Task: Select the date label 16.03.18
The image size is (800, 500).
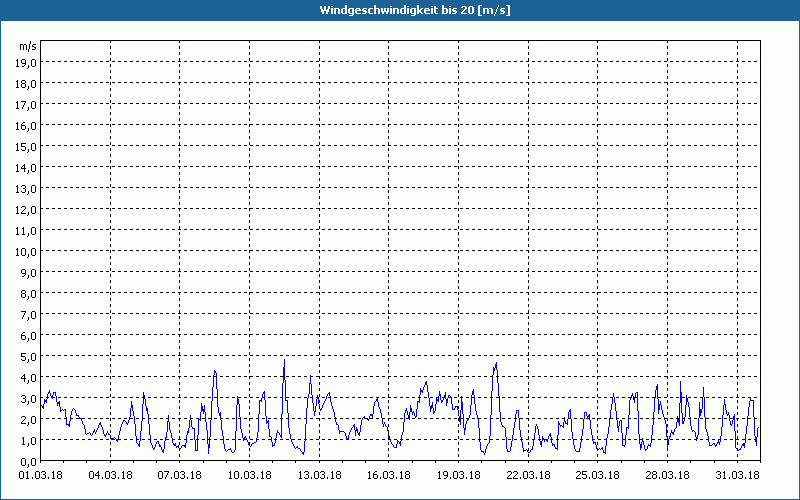Action: click(389, 476)
